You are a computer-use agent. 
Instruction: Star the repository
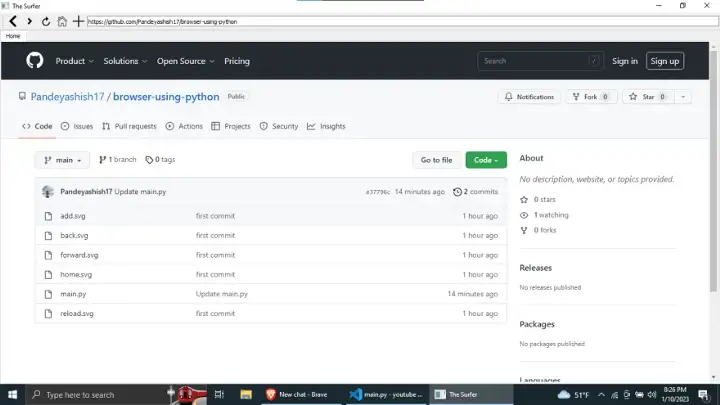648,97
